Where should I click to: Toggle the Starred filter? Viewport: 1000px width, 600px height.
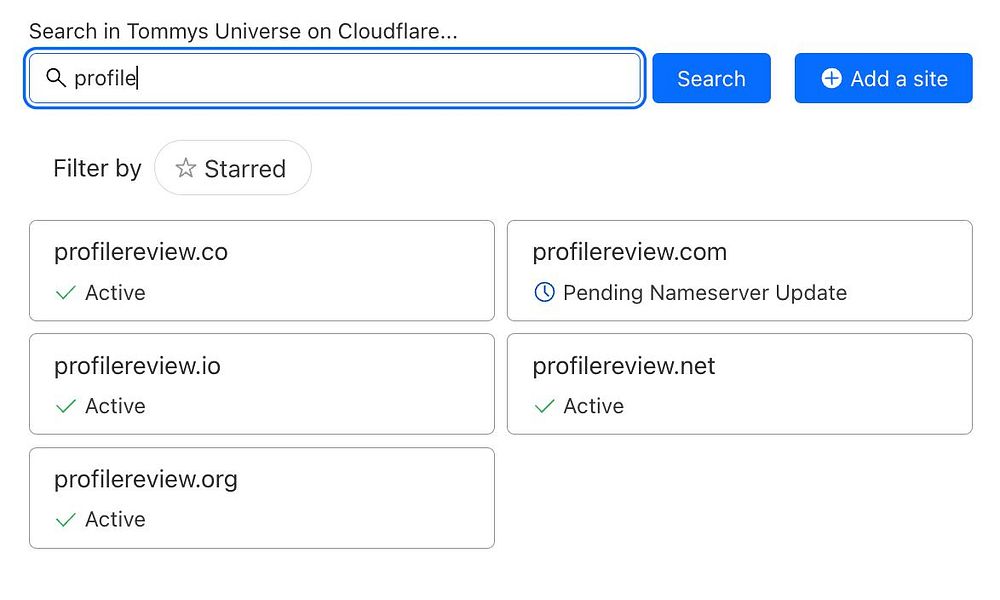(233, 168)
